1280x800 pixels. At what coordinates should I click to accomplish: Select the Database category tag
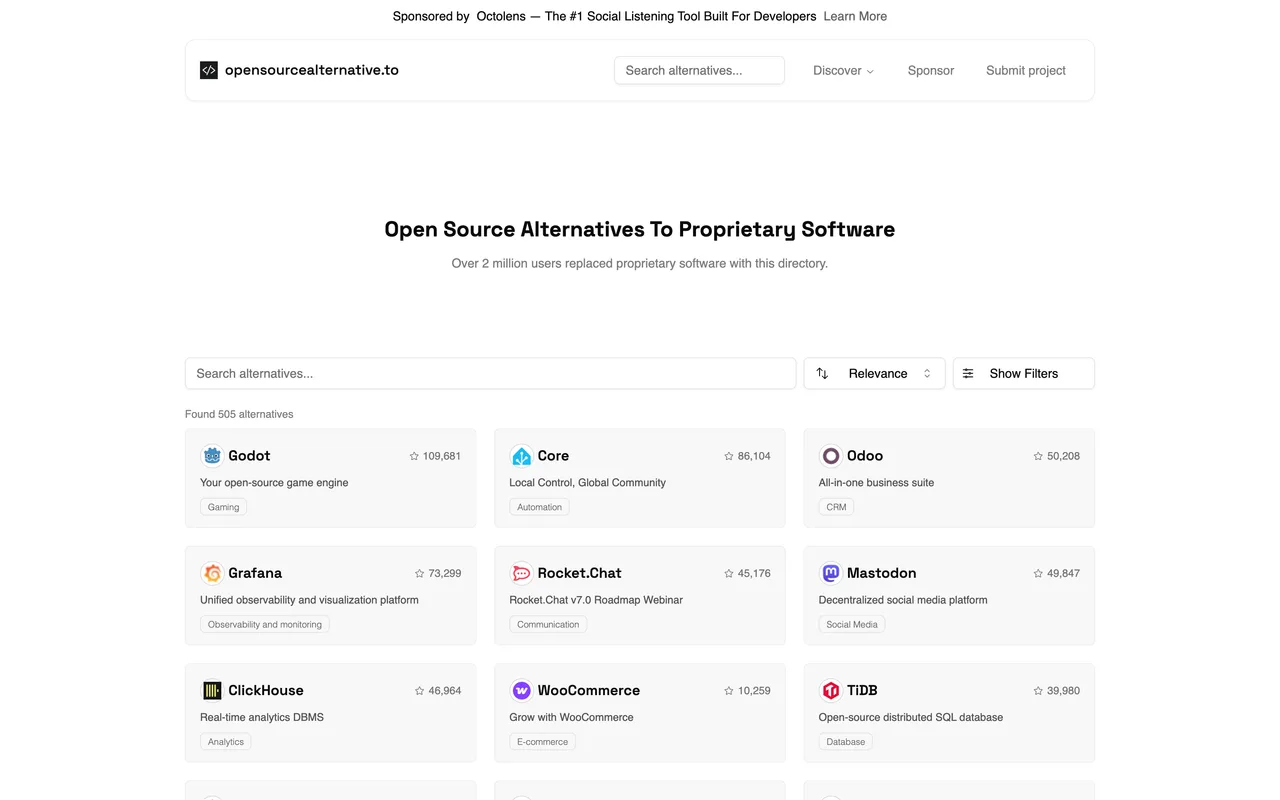(845, 742)
